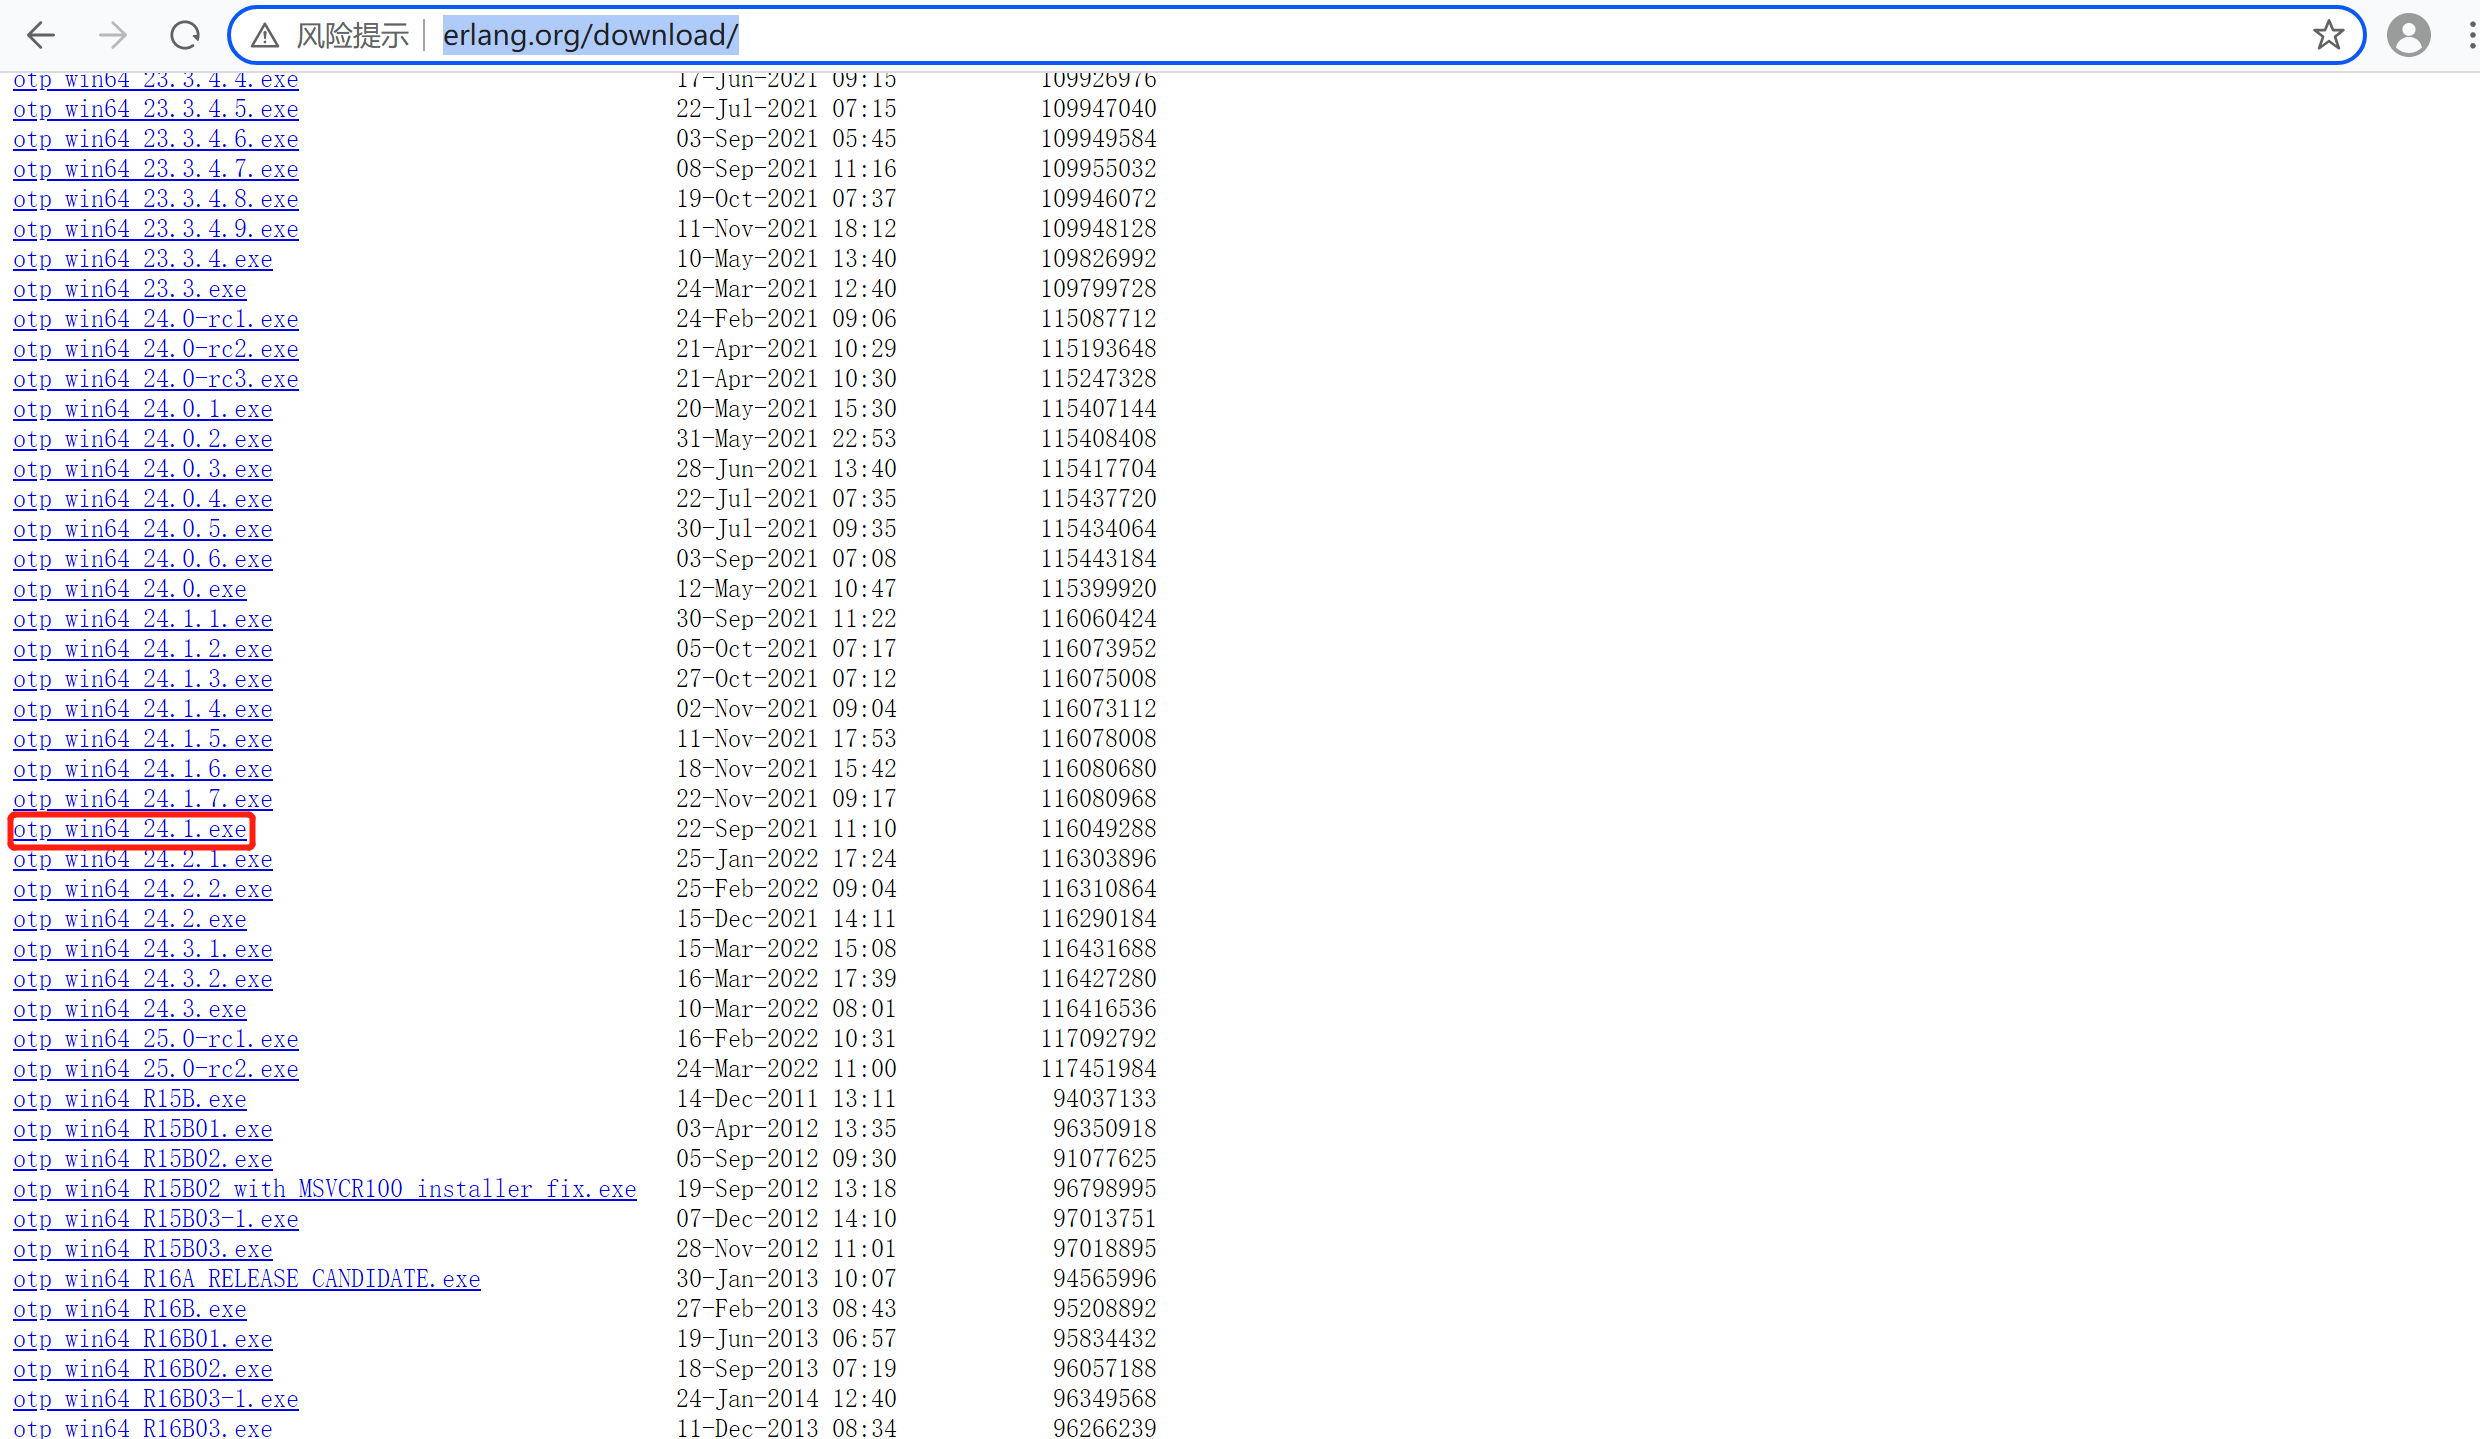The width and height of the screenshot is (2480, 1439).
Task: Open the otp_win64_R15B01.exe link
Action: click(143, 1129)
